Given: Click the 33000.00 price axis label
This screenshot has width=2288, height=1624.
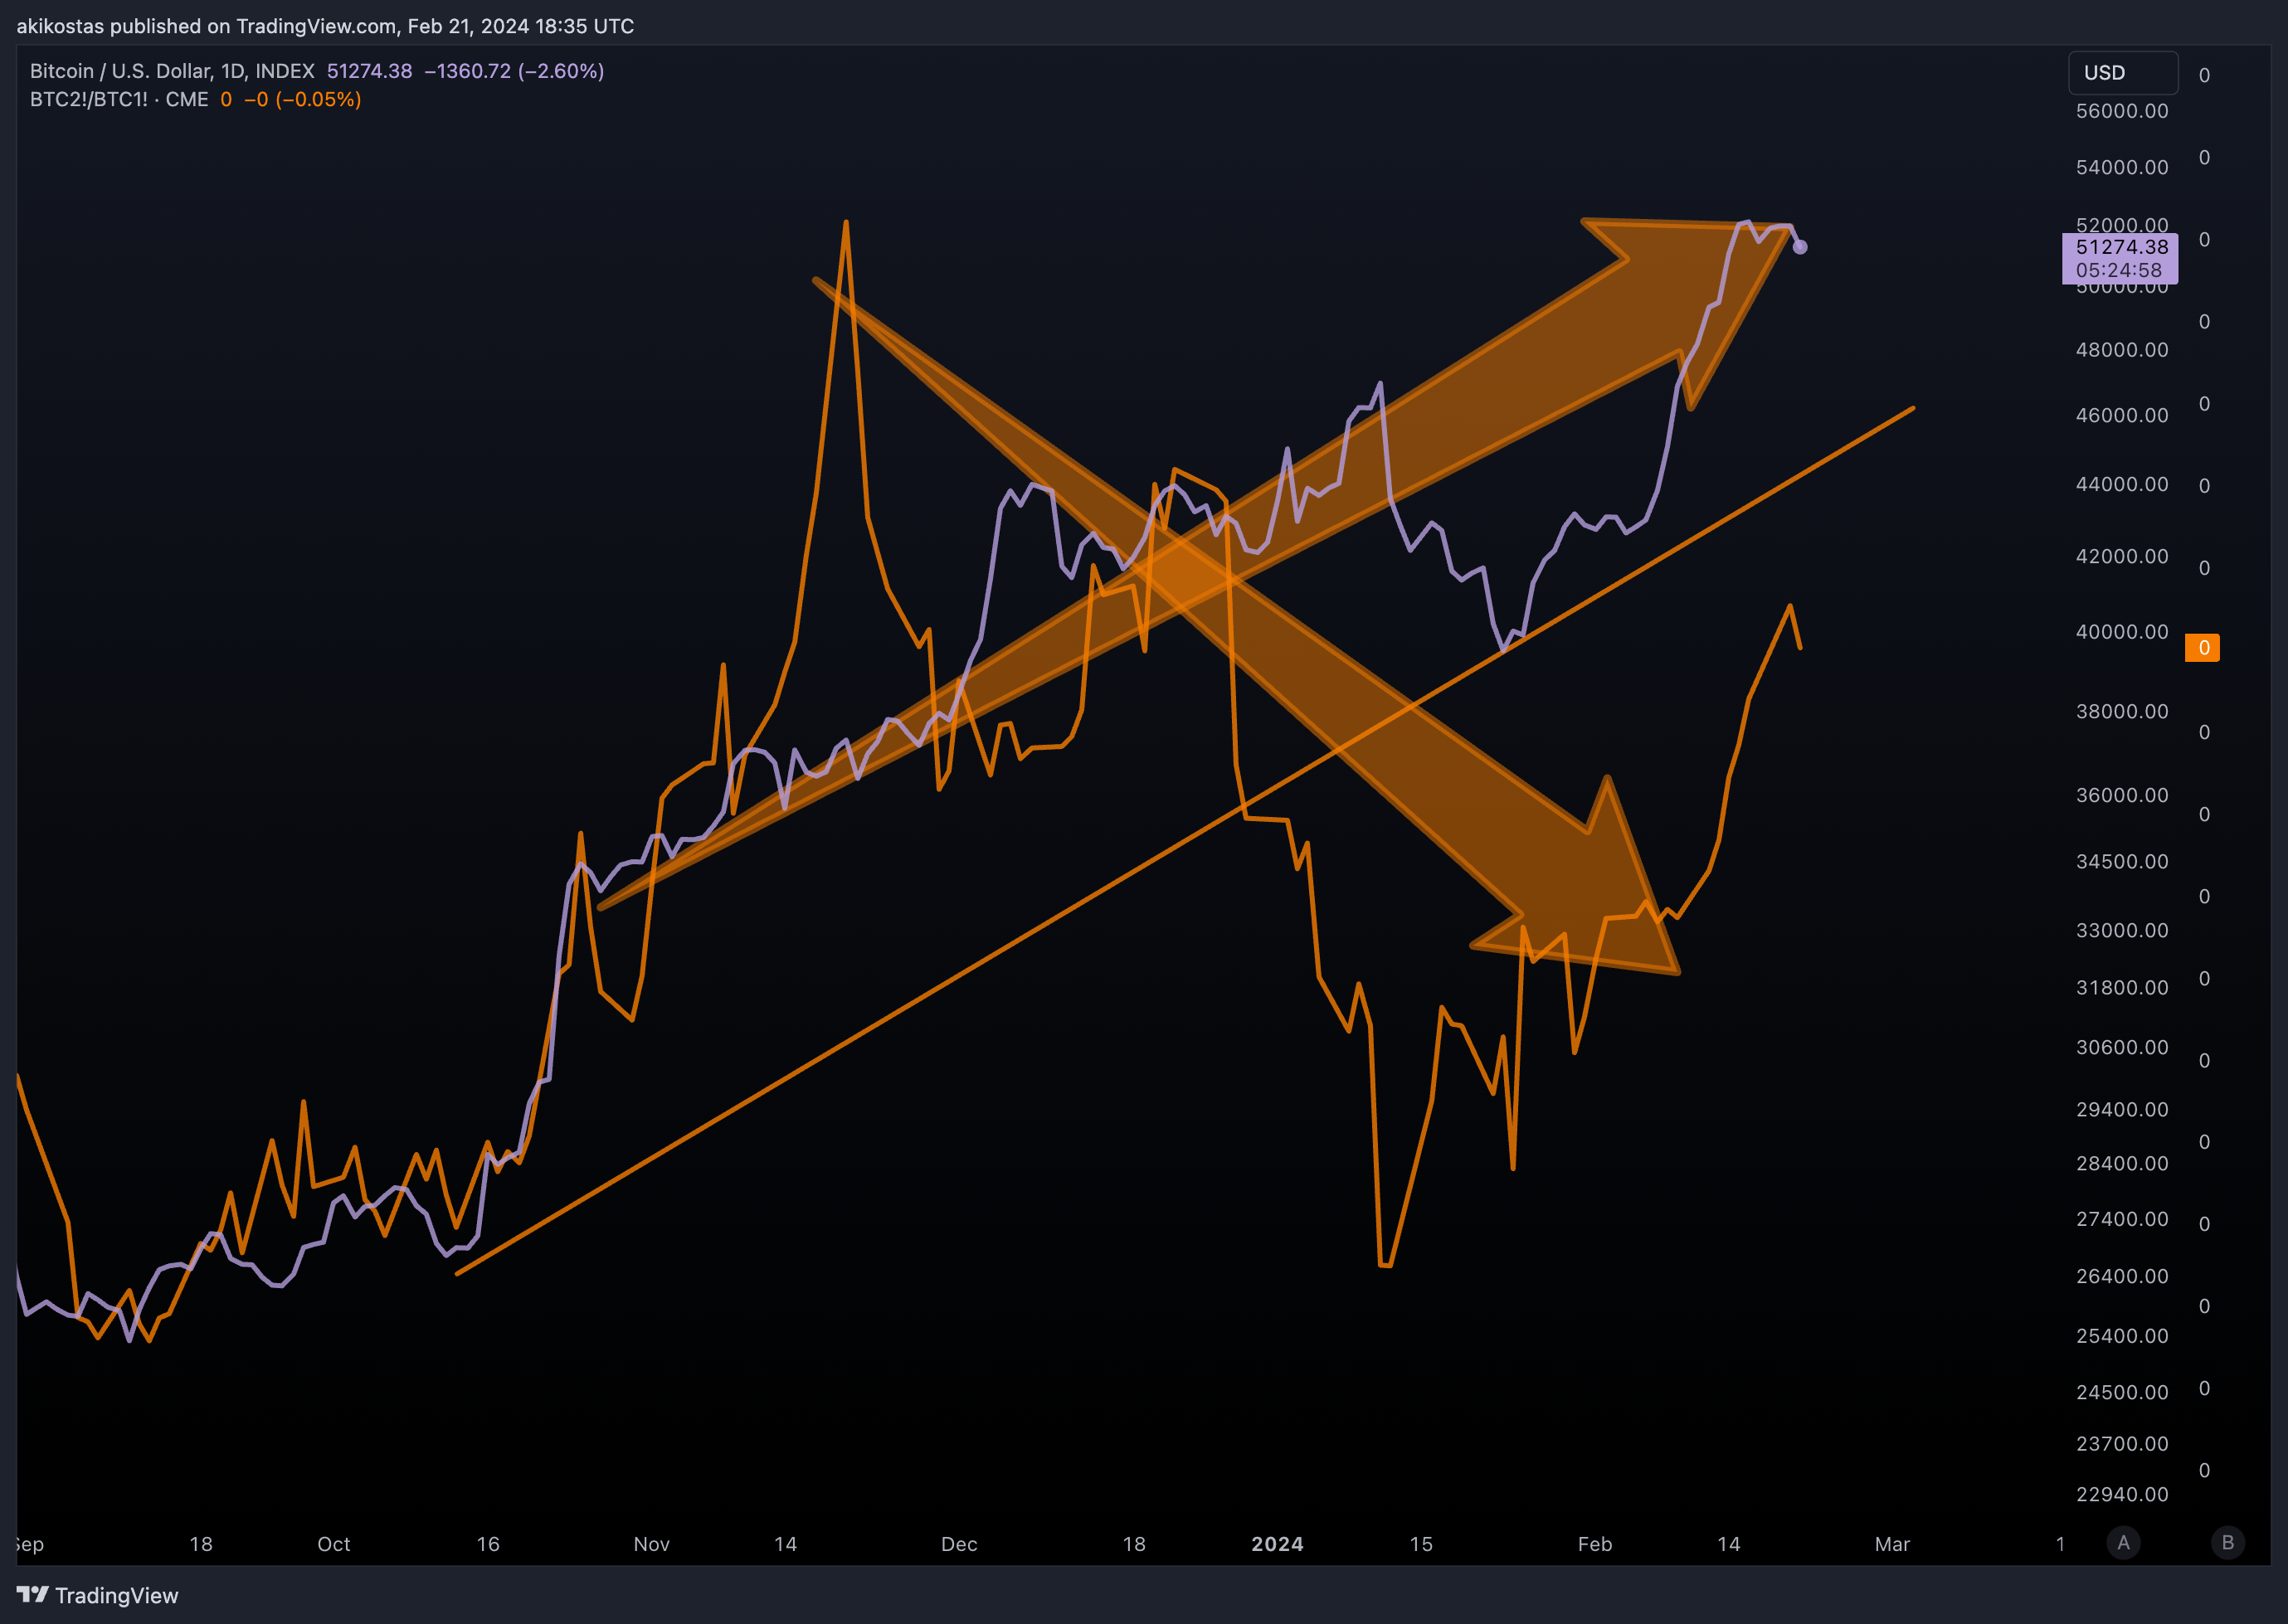Looking at the screenshot, I should point(2122,930).
